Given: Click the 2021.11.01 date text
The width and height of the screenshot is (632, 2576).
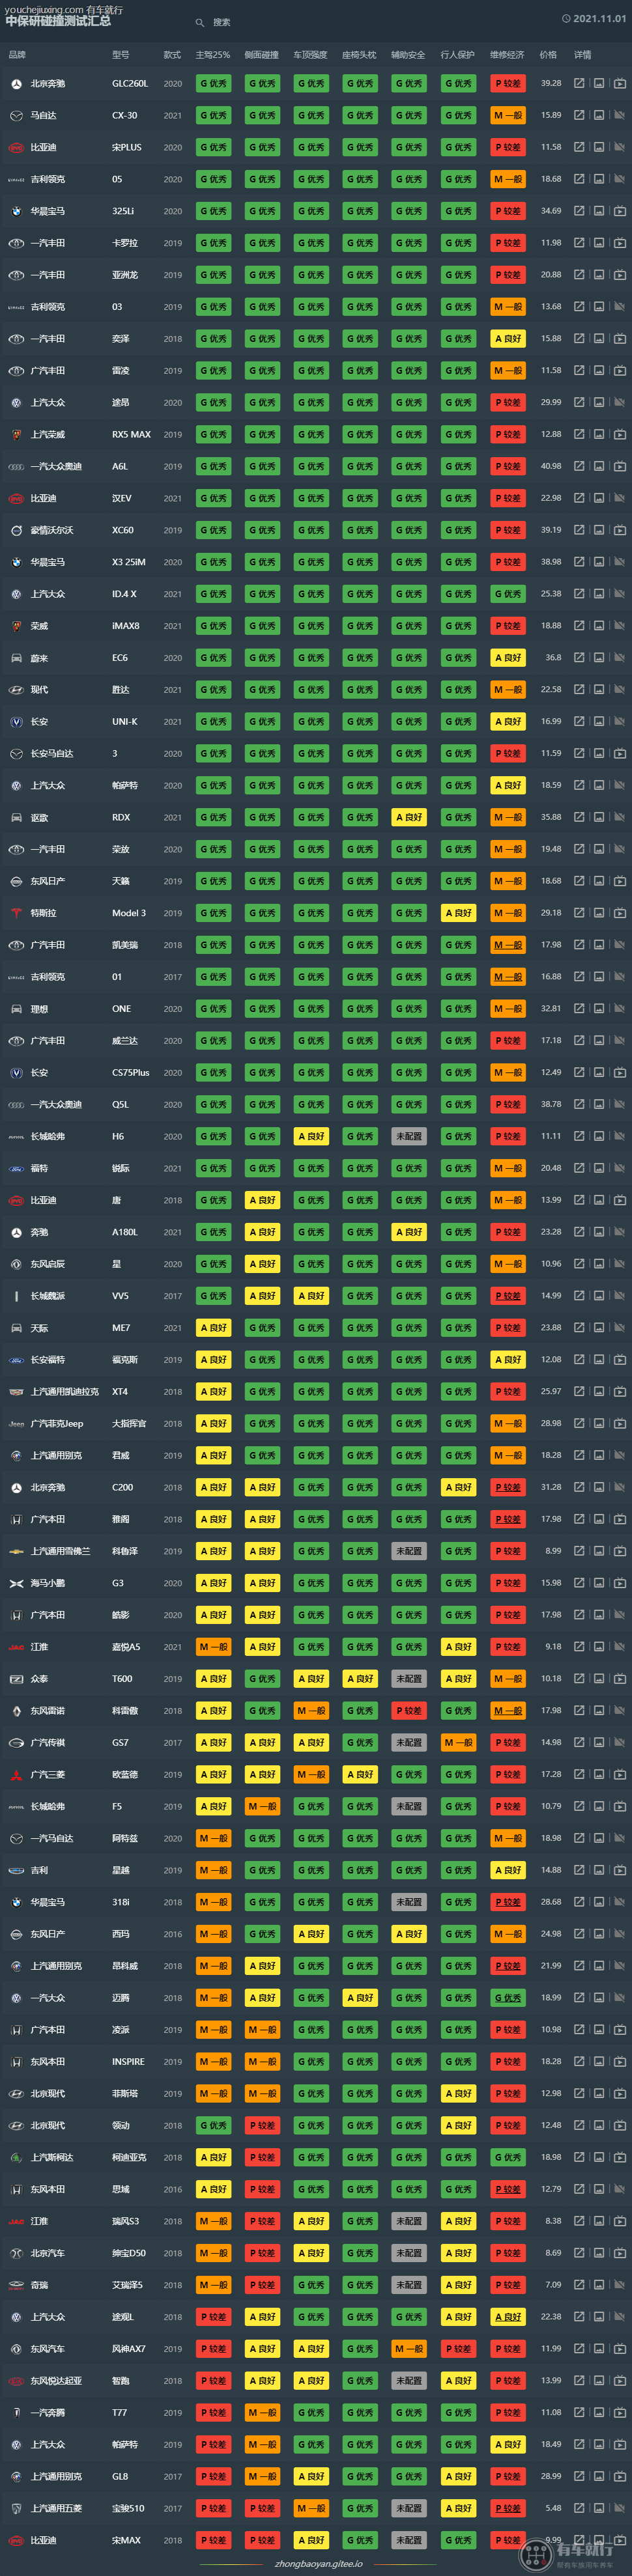Looking at the screenshot, I should pos(600,19).
